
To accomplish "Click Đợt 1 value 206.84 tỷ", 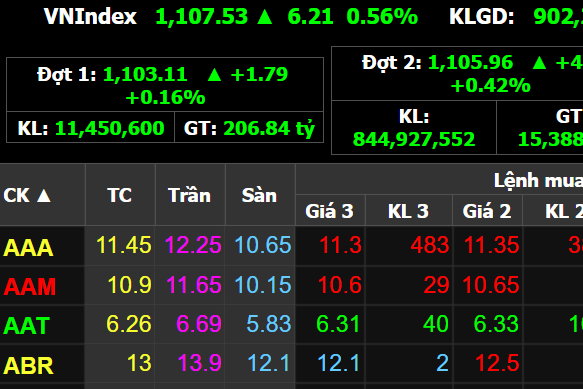I will [x=269, y=128].
